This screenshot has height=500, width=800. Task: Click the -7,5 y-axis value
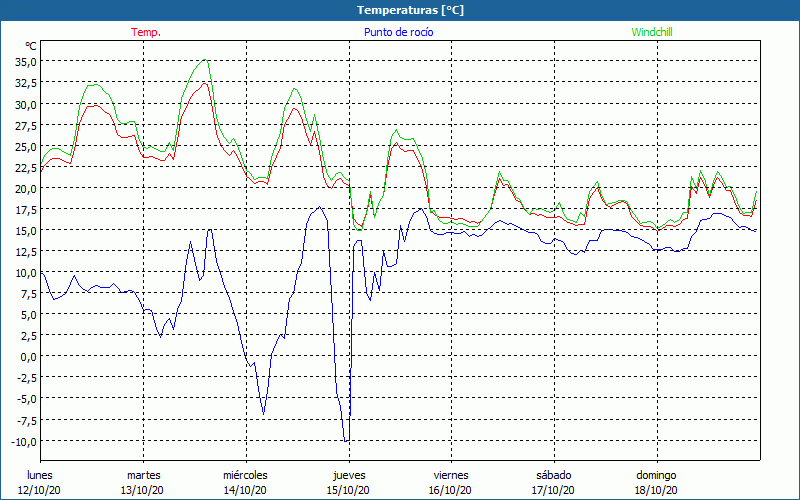click(26, 420)
